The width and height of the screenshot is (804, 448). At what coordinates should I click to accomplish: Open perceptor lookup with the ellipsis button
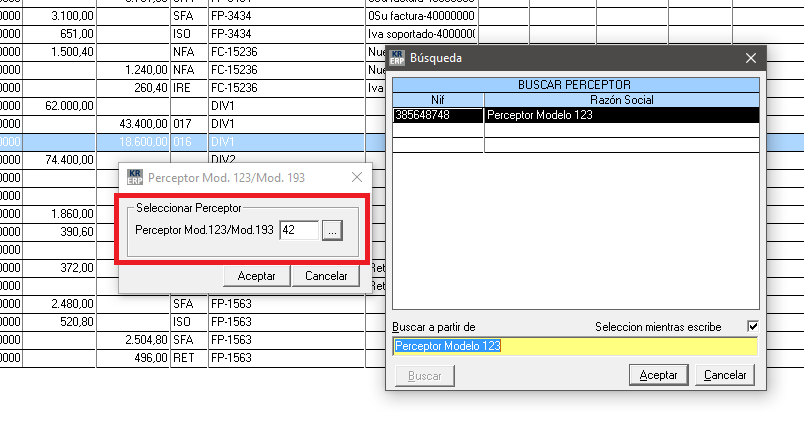(333, 231)
